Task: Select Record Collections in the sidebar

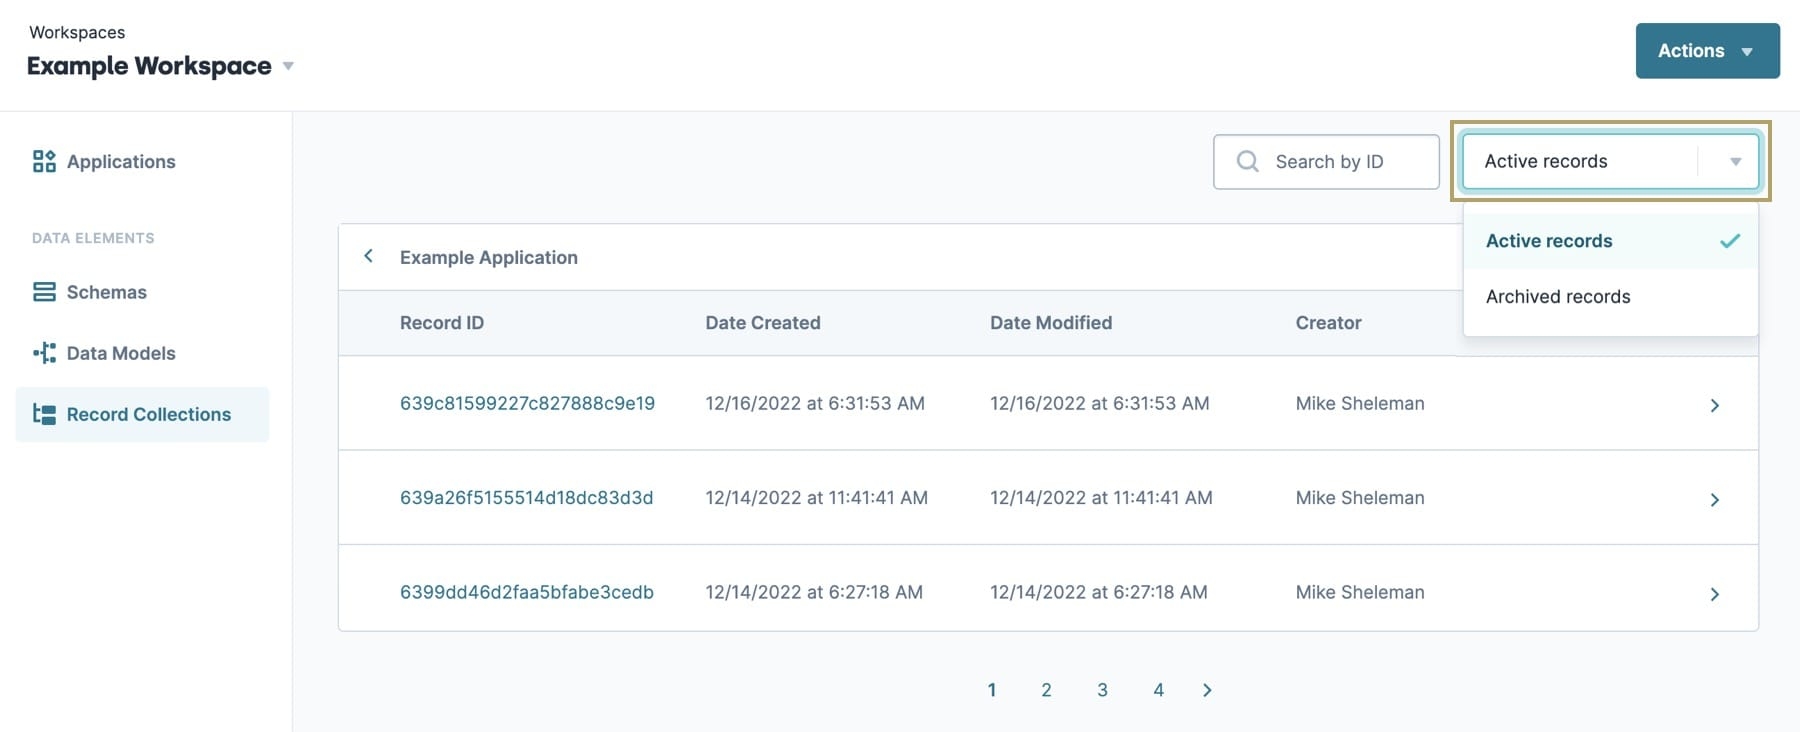Action: 142,414
